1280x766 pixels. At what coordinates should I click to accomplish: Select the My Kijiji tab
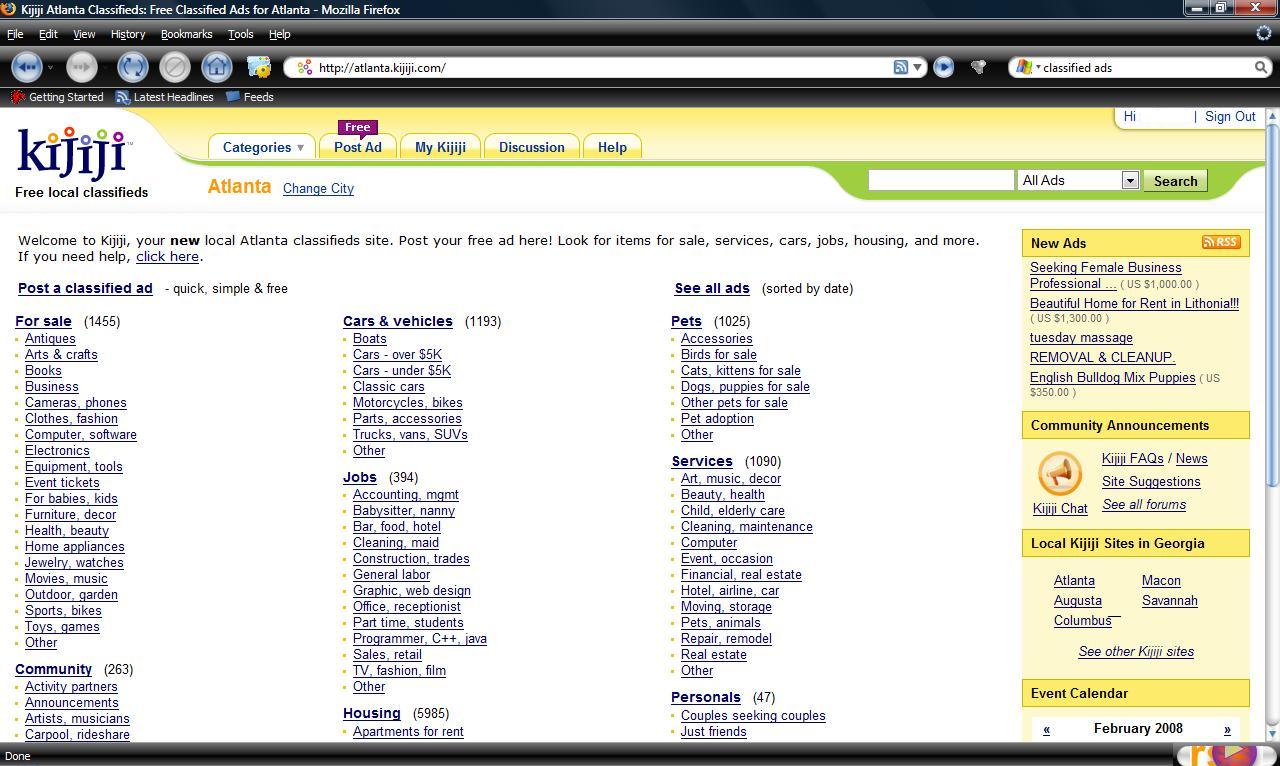tap(440, 147)
